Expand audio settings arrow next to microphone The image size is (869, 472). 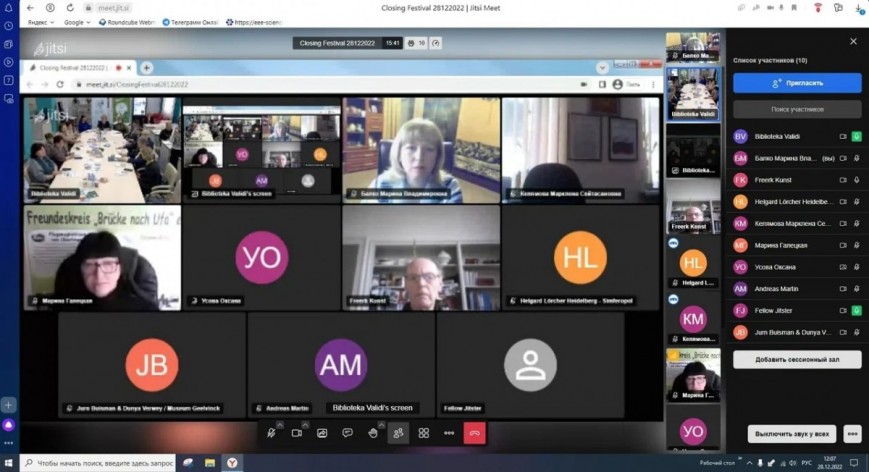pos(281,424)
